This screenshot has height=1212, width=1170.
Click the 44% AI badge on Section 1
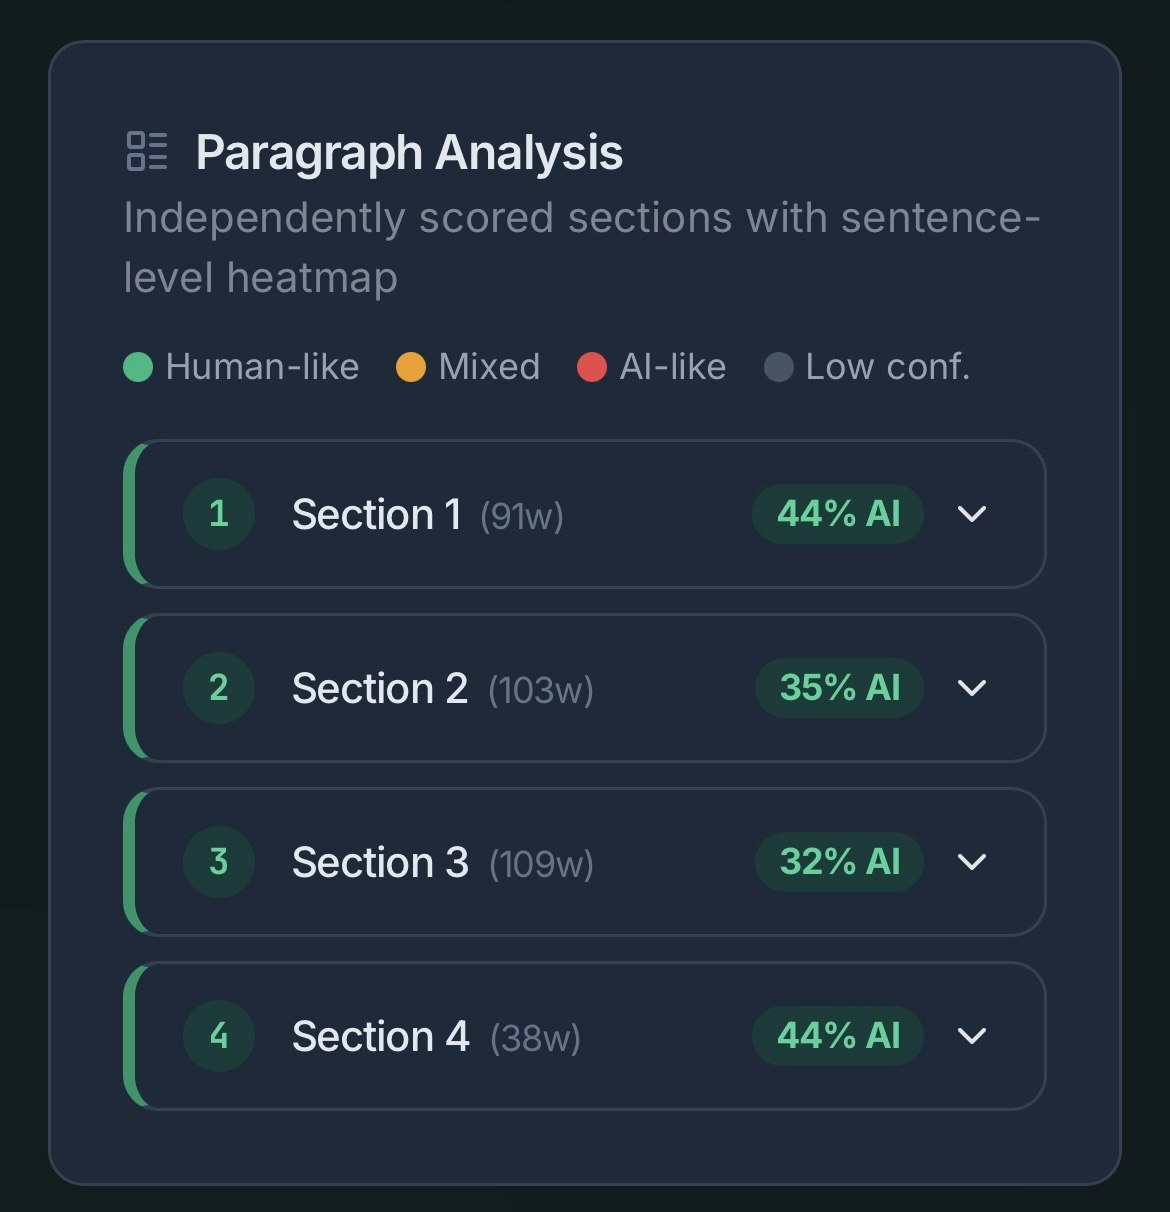[838, 514]
